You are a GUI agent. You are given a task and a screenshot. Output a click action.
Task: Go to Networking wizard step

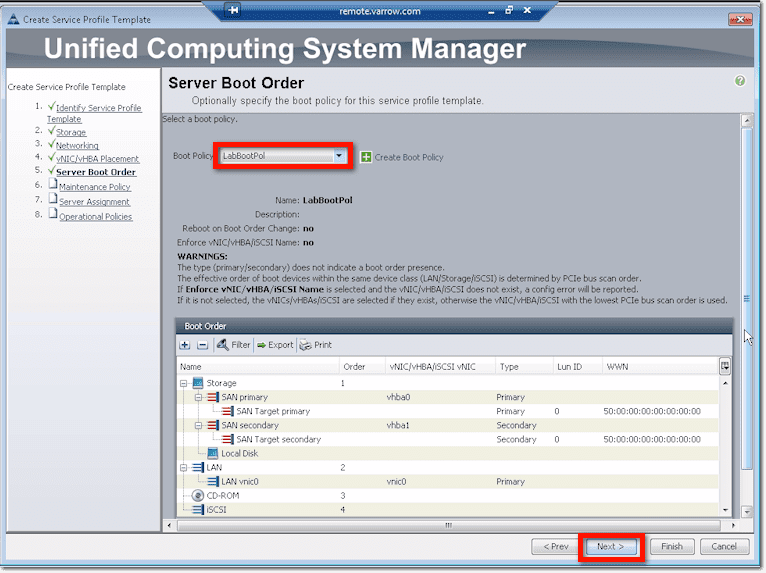click(77, 146)
